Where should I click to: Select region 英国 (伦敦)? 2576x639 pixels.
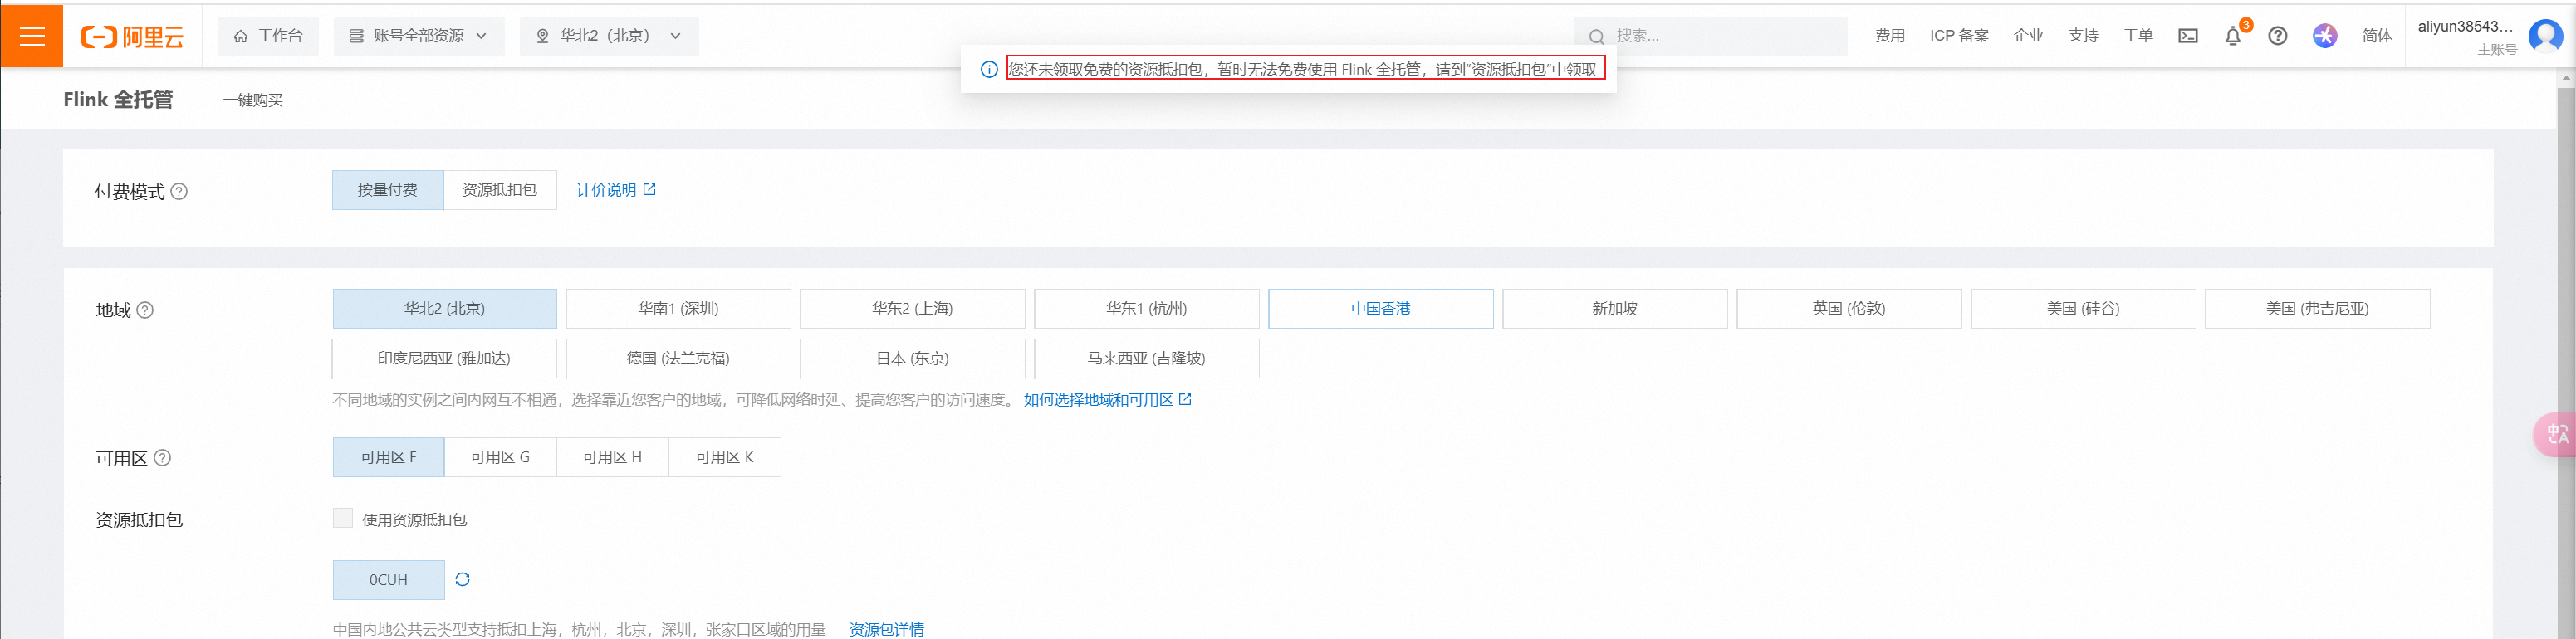click(1849, 309)
